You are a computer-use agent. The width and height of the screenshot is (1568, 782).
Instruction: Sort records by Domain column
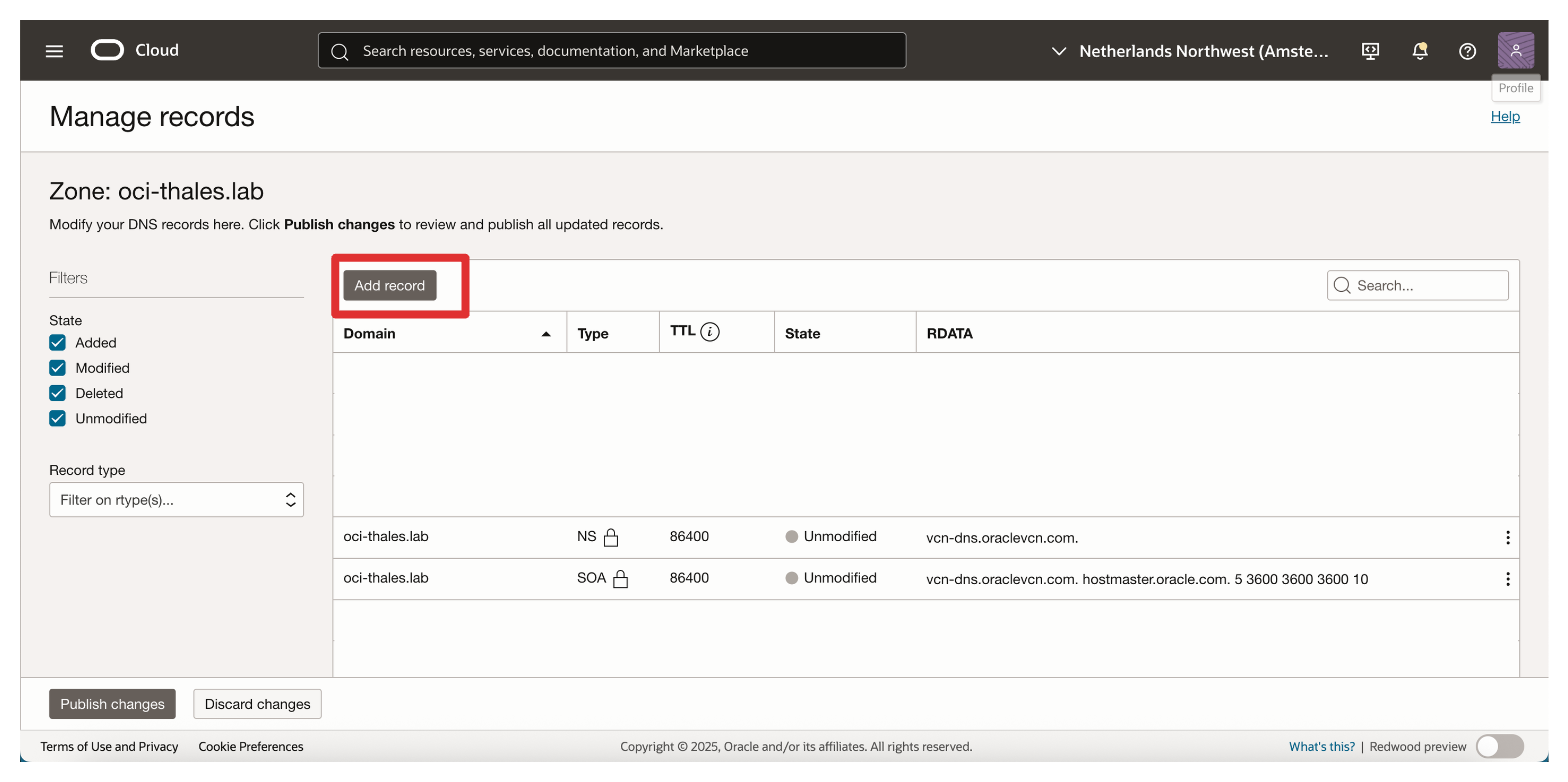(x=447, y=334)
